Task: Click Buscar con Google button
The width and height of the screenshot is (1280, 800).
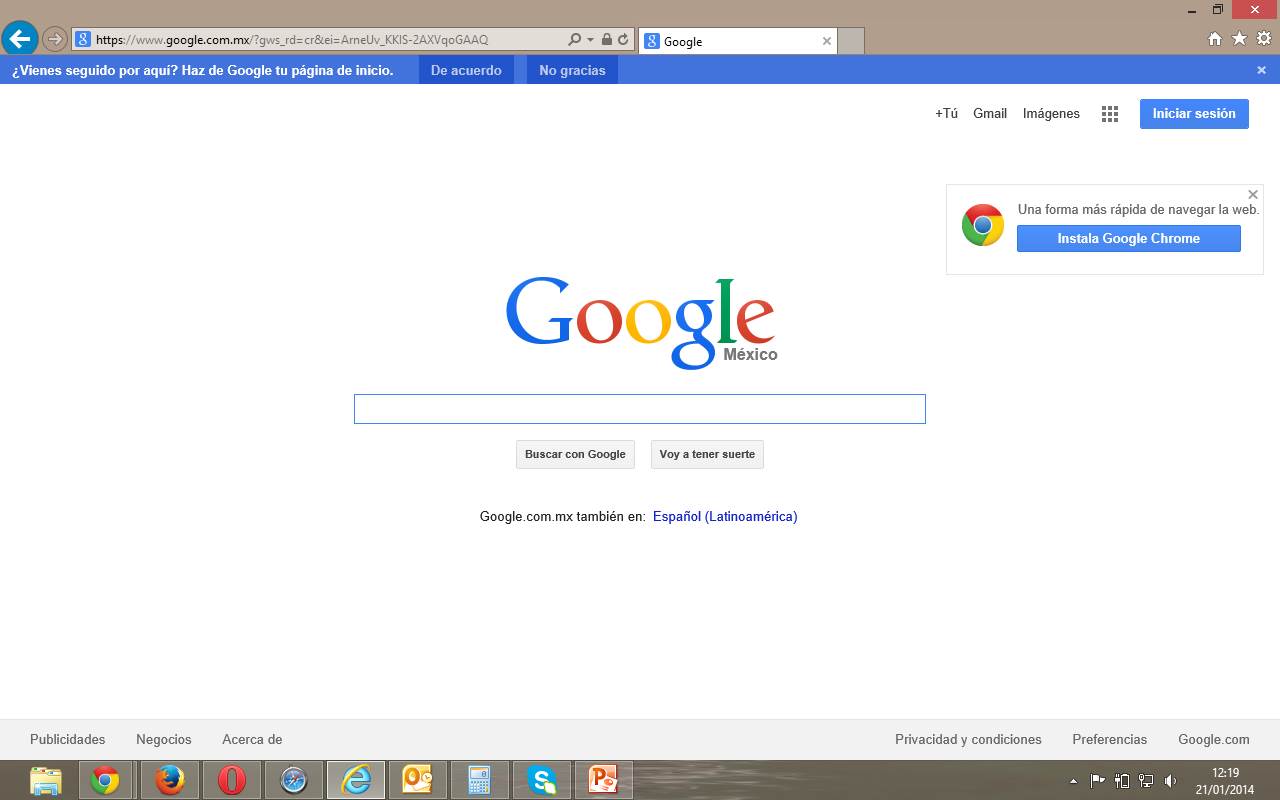Action: click(x=575, y=454)
